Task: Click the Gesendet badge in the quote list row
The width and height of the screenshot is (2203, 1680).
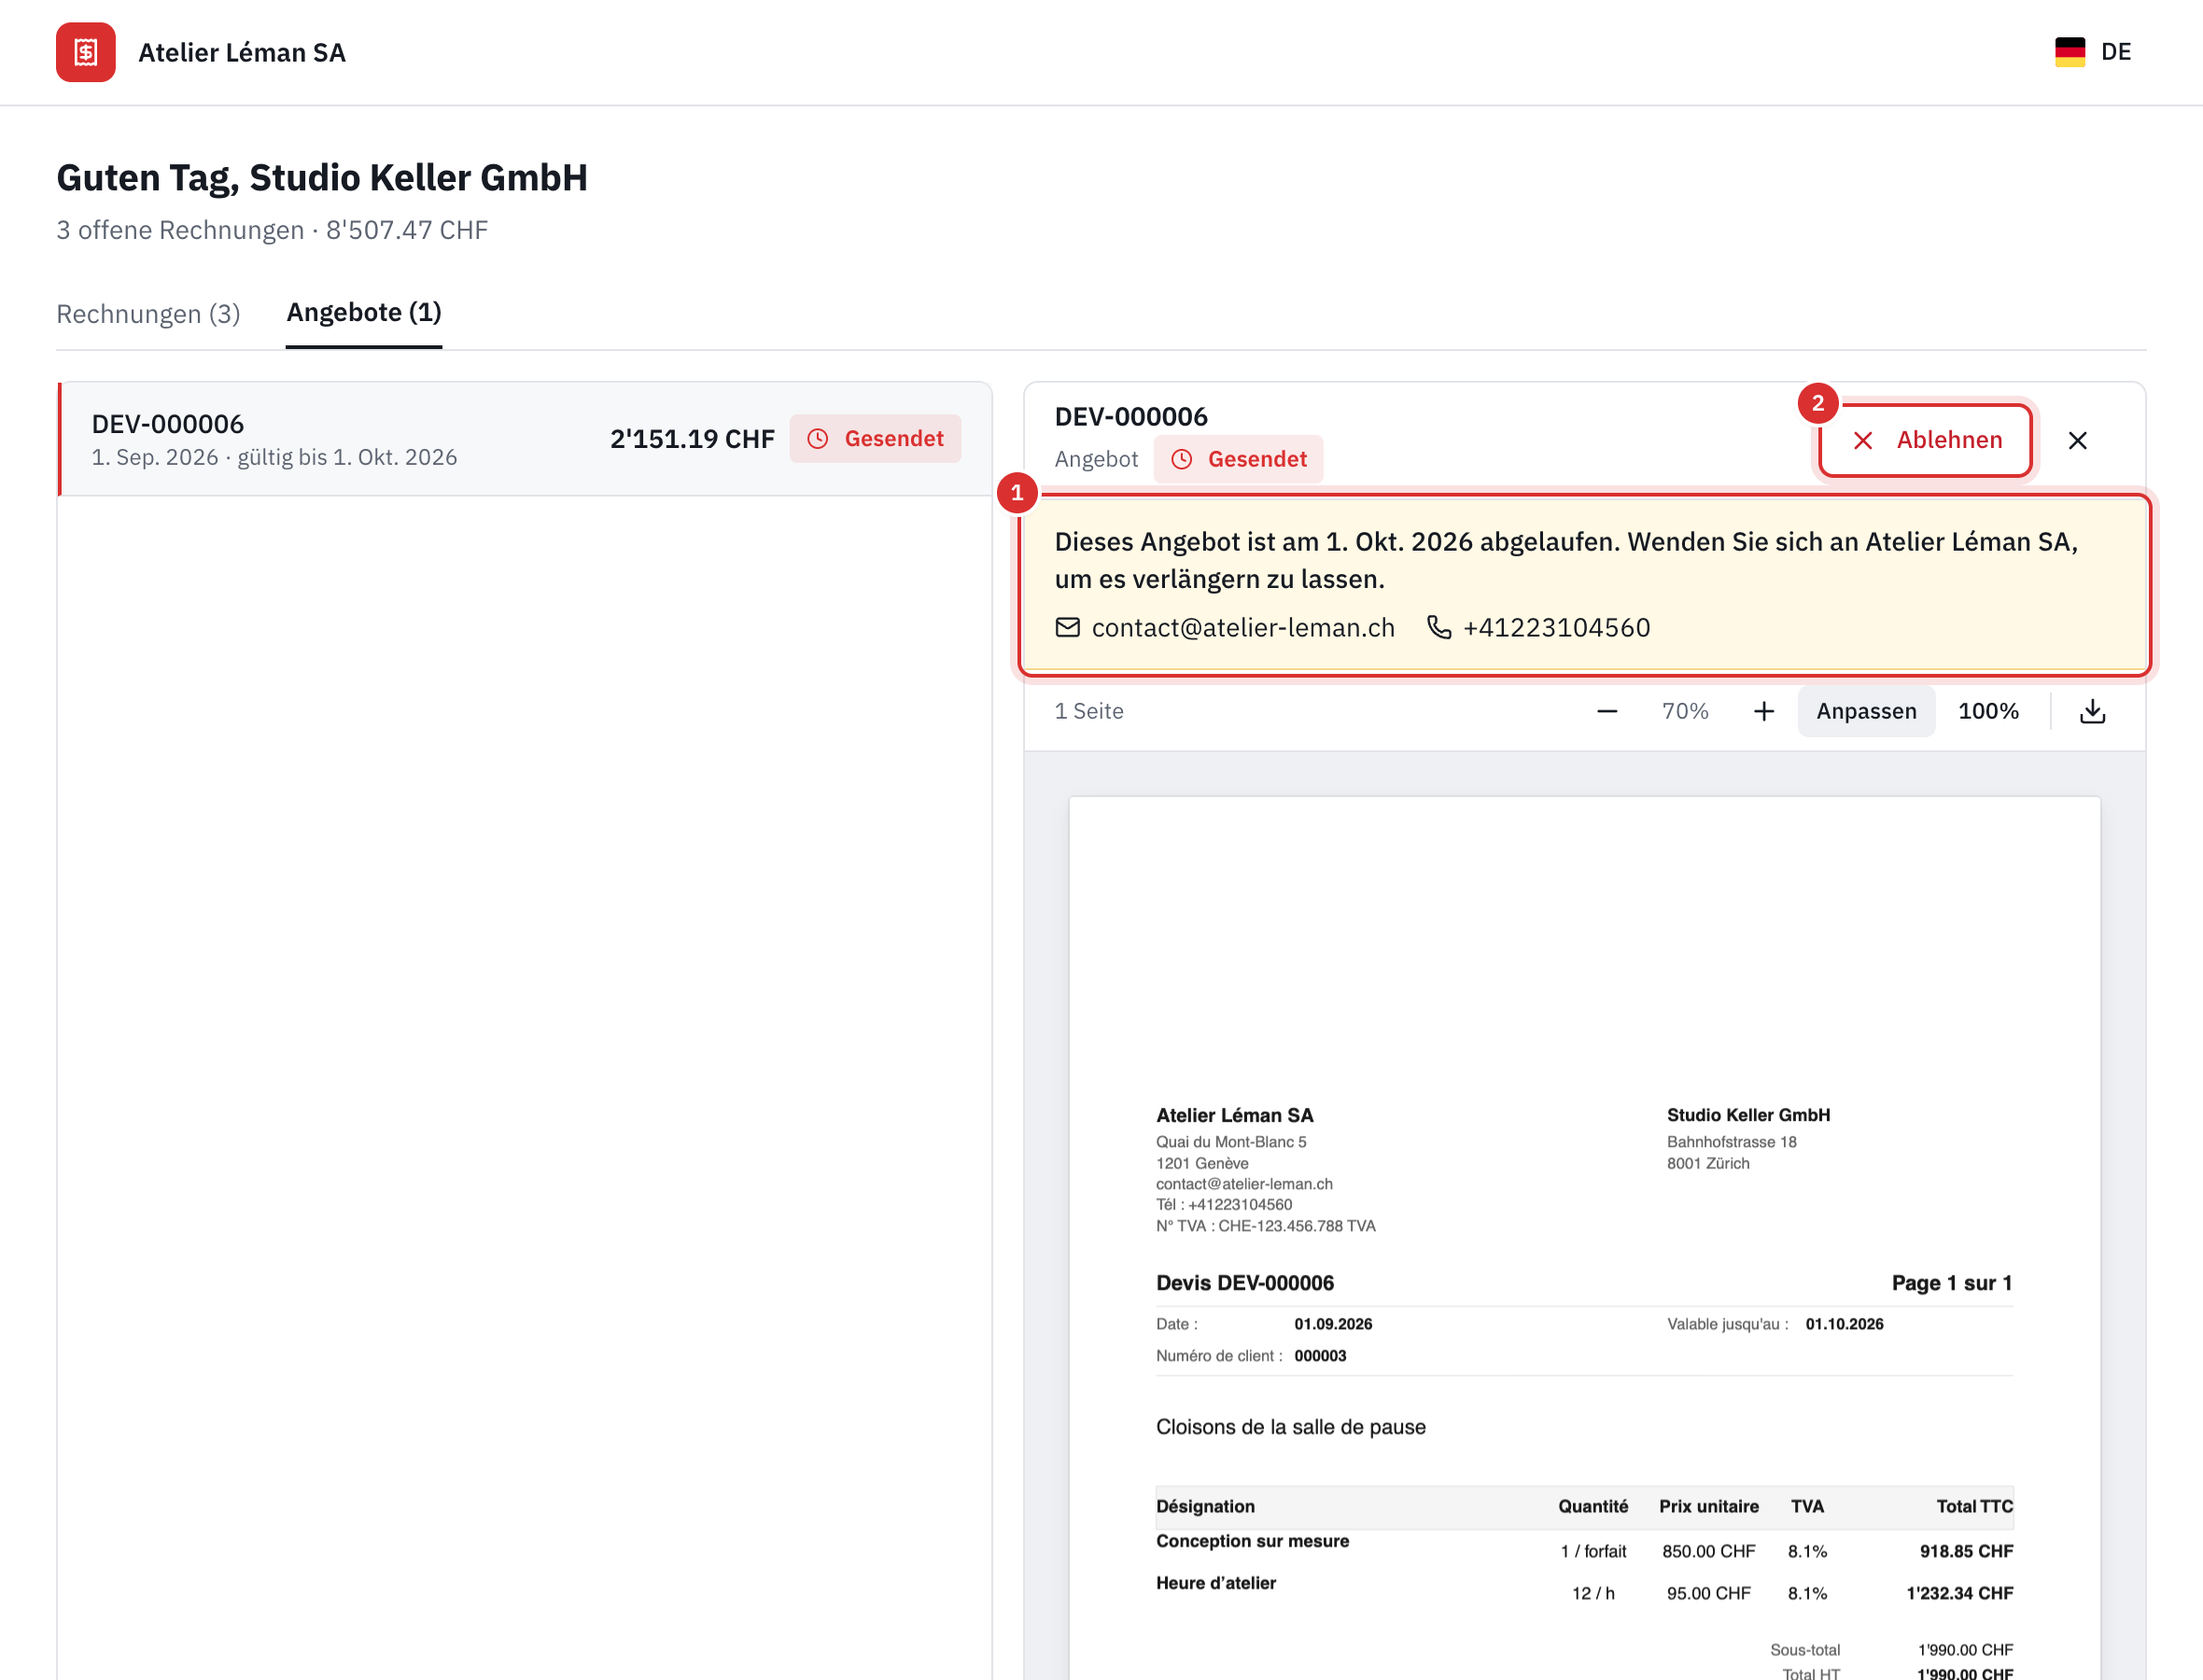Action: 875,439
